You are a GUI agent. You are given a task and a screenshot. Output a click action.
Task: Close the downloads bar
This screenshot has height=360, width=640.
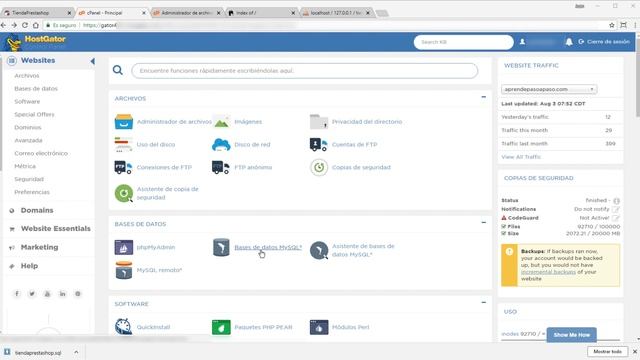pos(635,351)
